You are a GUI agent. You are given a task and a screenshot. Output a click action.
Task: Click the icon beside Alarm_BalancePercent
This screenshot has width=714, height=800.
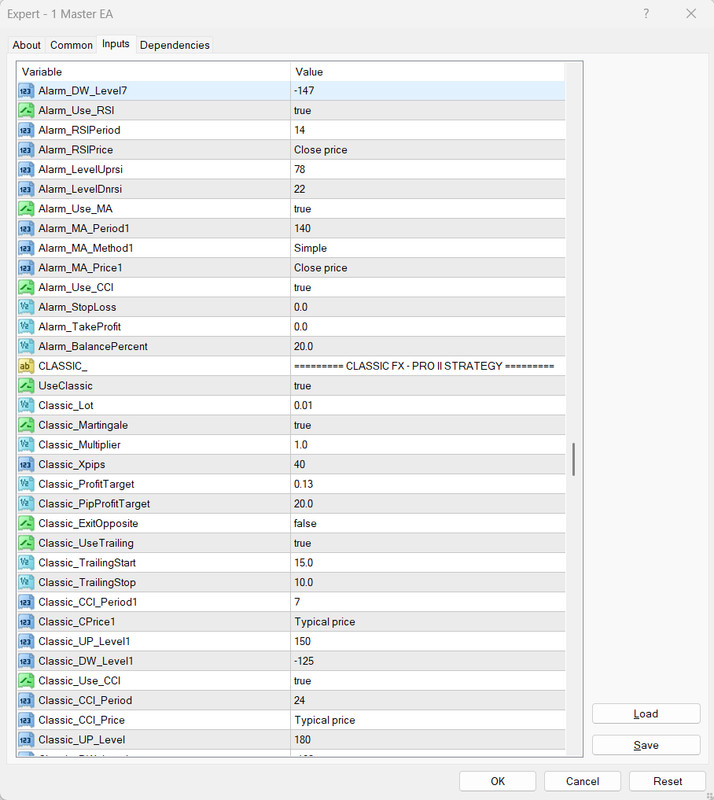[26, 346]
